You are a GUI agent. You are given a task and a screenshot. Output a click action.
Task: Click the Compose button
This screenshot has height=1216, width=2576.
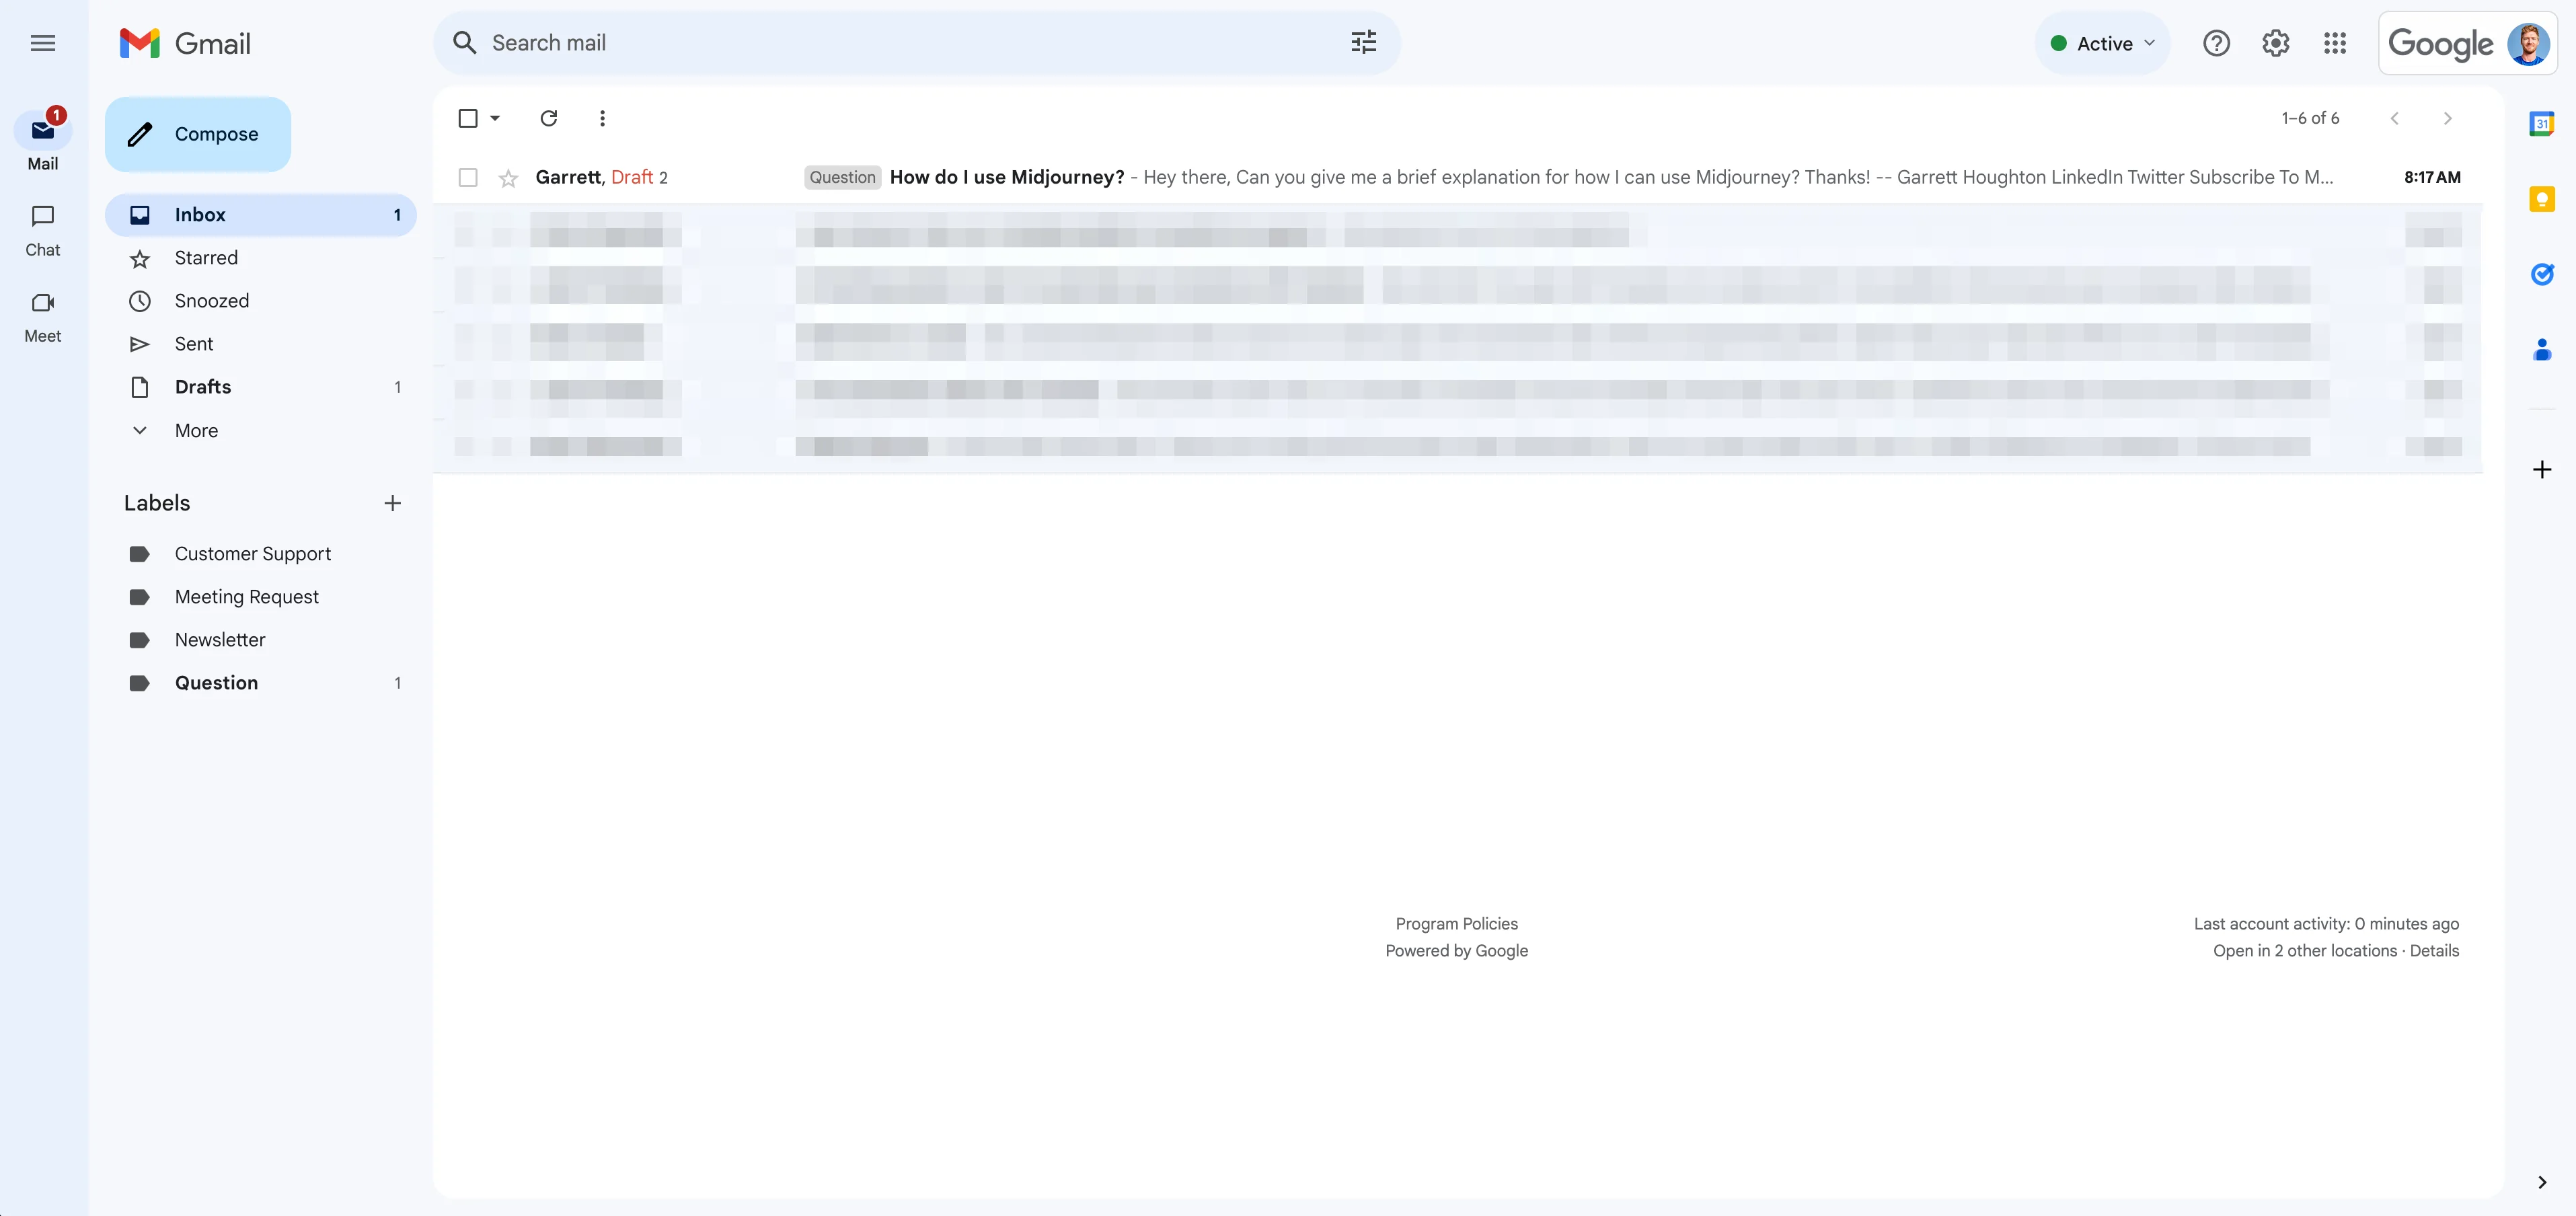pyautogui.click(x=198, y=134)
